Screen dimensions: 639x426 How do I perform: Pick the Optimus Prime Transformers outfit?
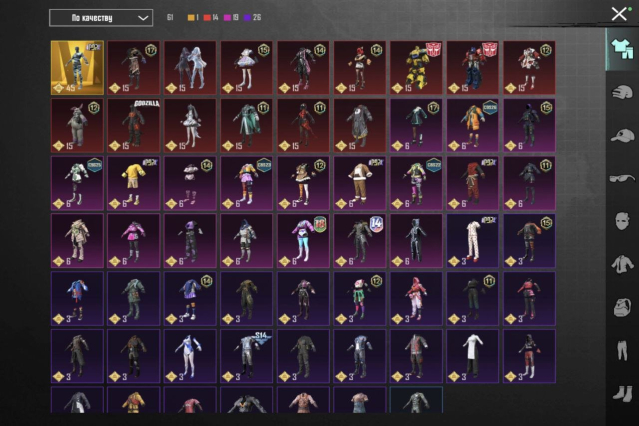click(x=472, y=67)
